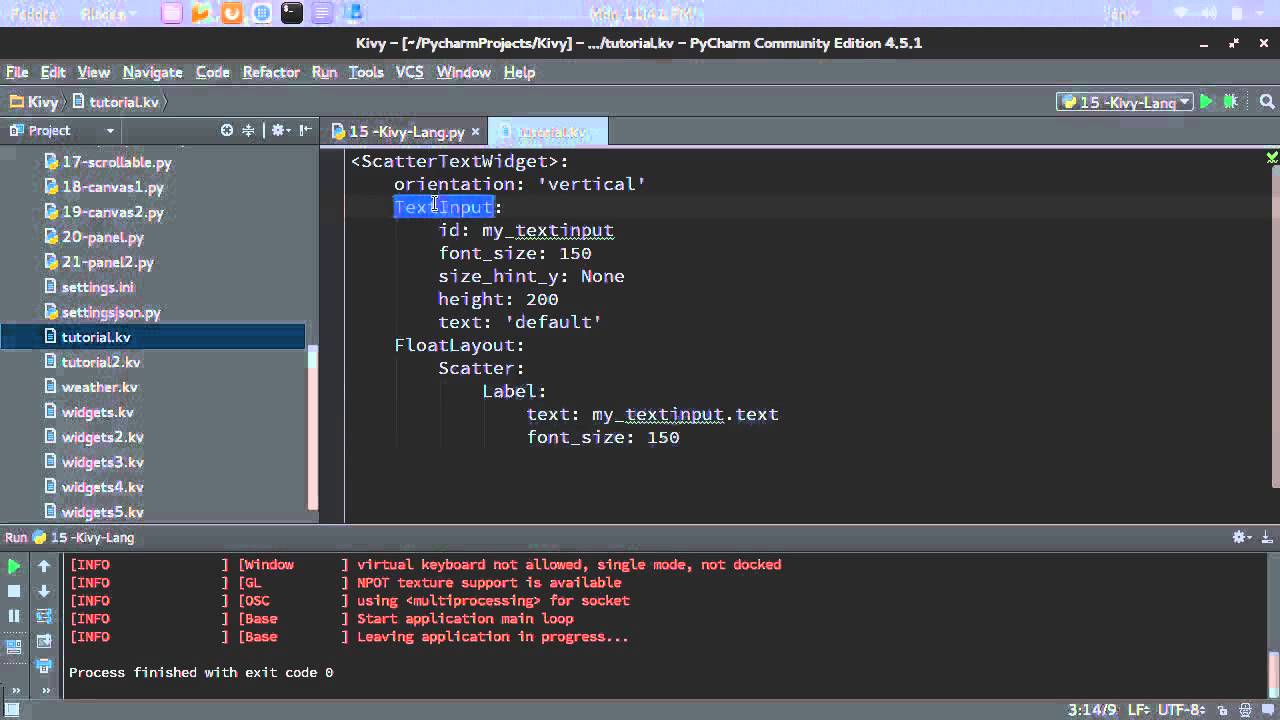Click the down arrow in Run panel
1280x720 pixels.
coord(44,591)
